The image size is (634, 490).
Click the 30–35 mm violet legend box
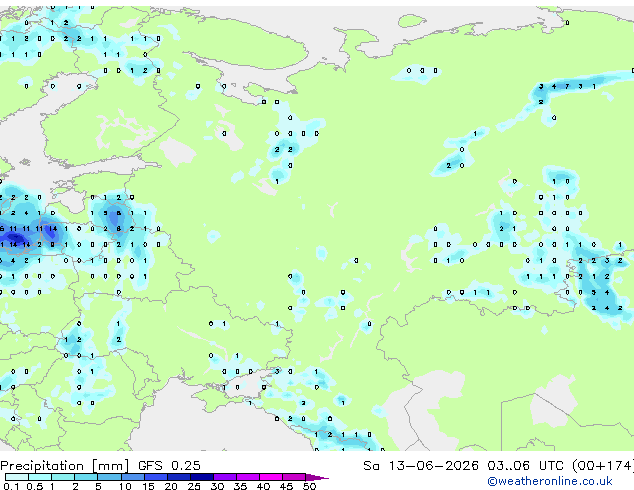(225, 477)
